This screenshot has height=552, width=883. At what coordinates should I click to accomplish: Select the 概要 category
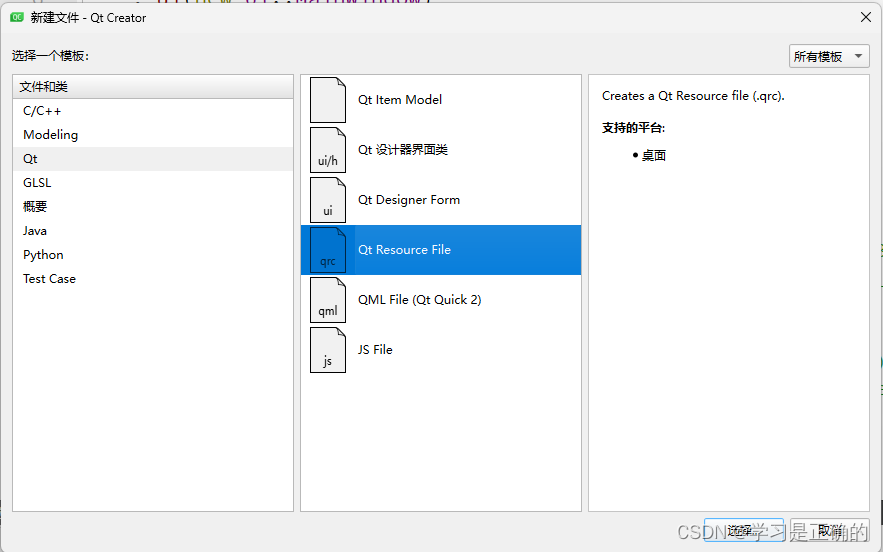(153, 207)
